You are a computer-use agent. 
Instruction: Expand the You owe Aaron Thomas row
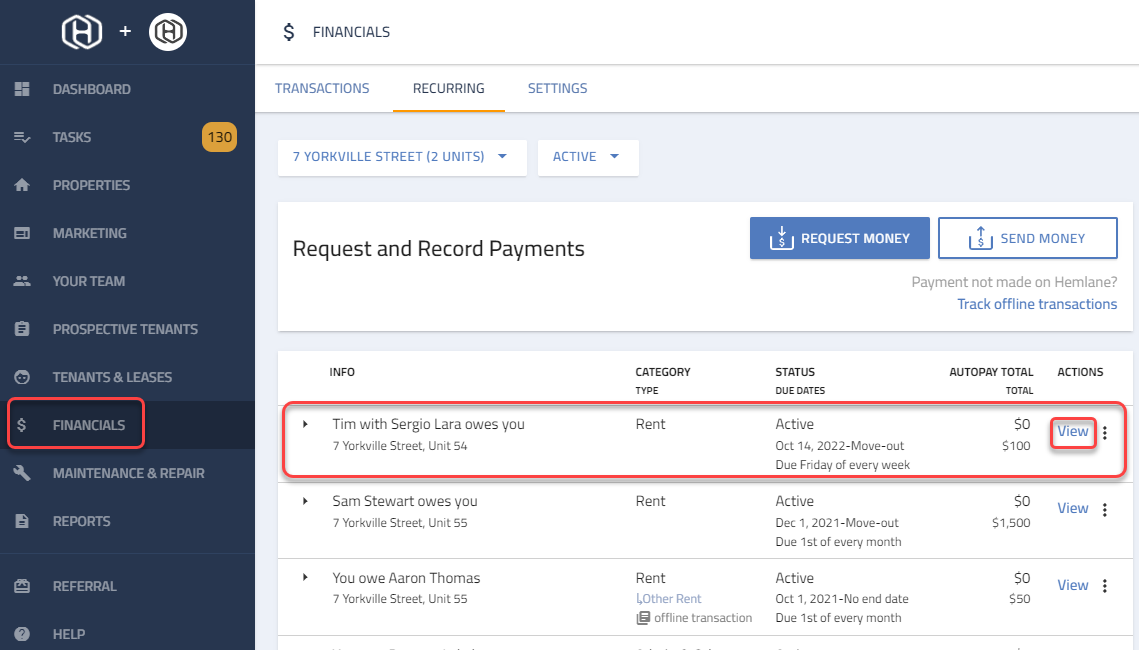[x=306, y=578]
